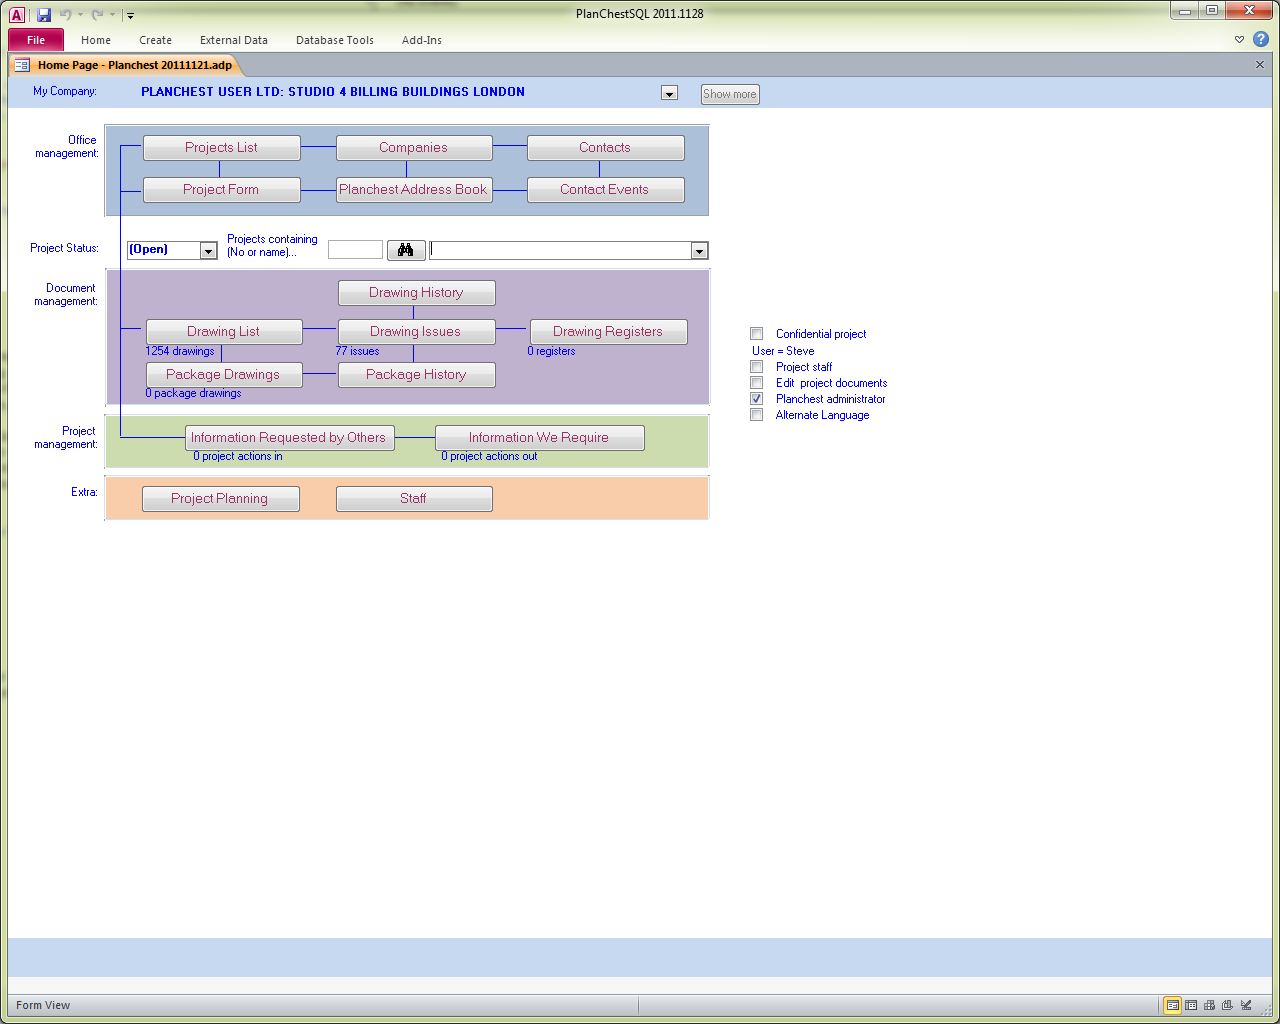Open the Drawing History button

click(417, 293)
